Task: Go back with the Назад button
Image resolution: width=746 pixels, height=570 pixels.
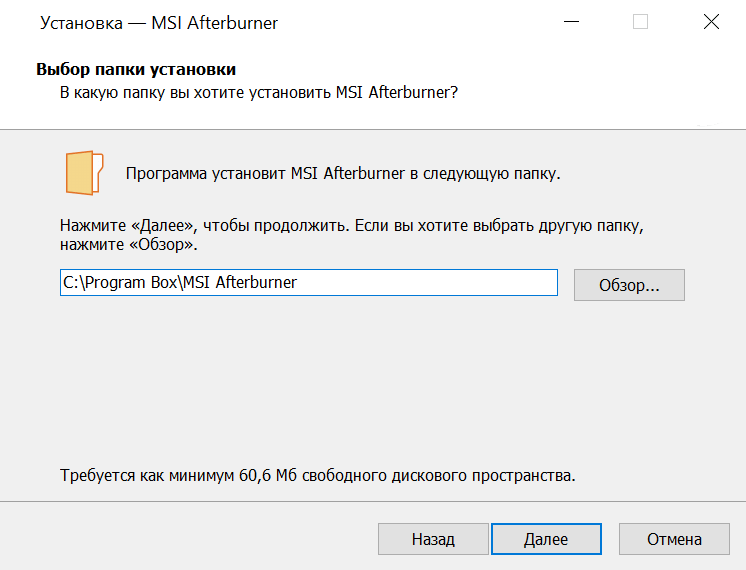Action: (x=433, y=539)
